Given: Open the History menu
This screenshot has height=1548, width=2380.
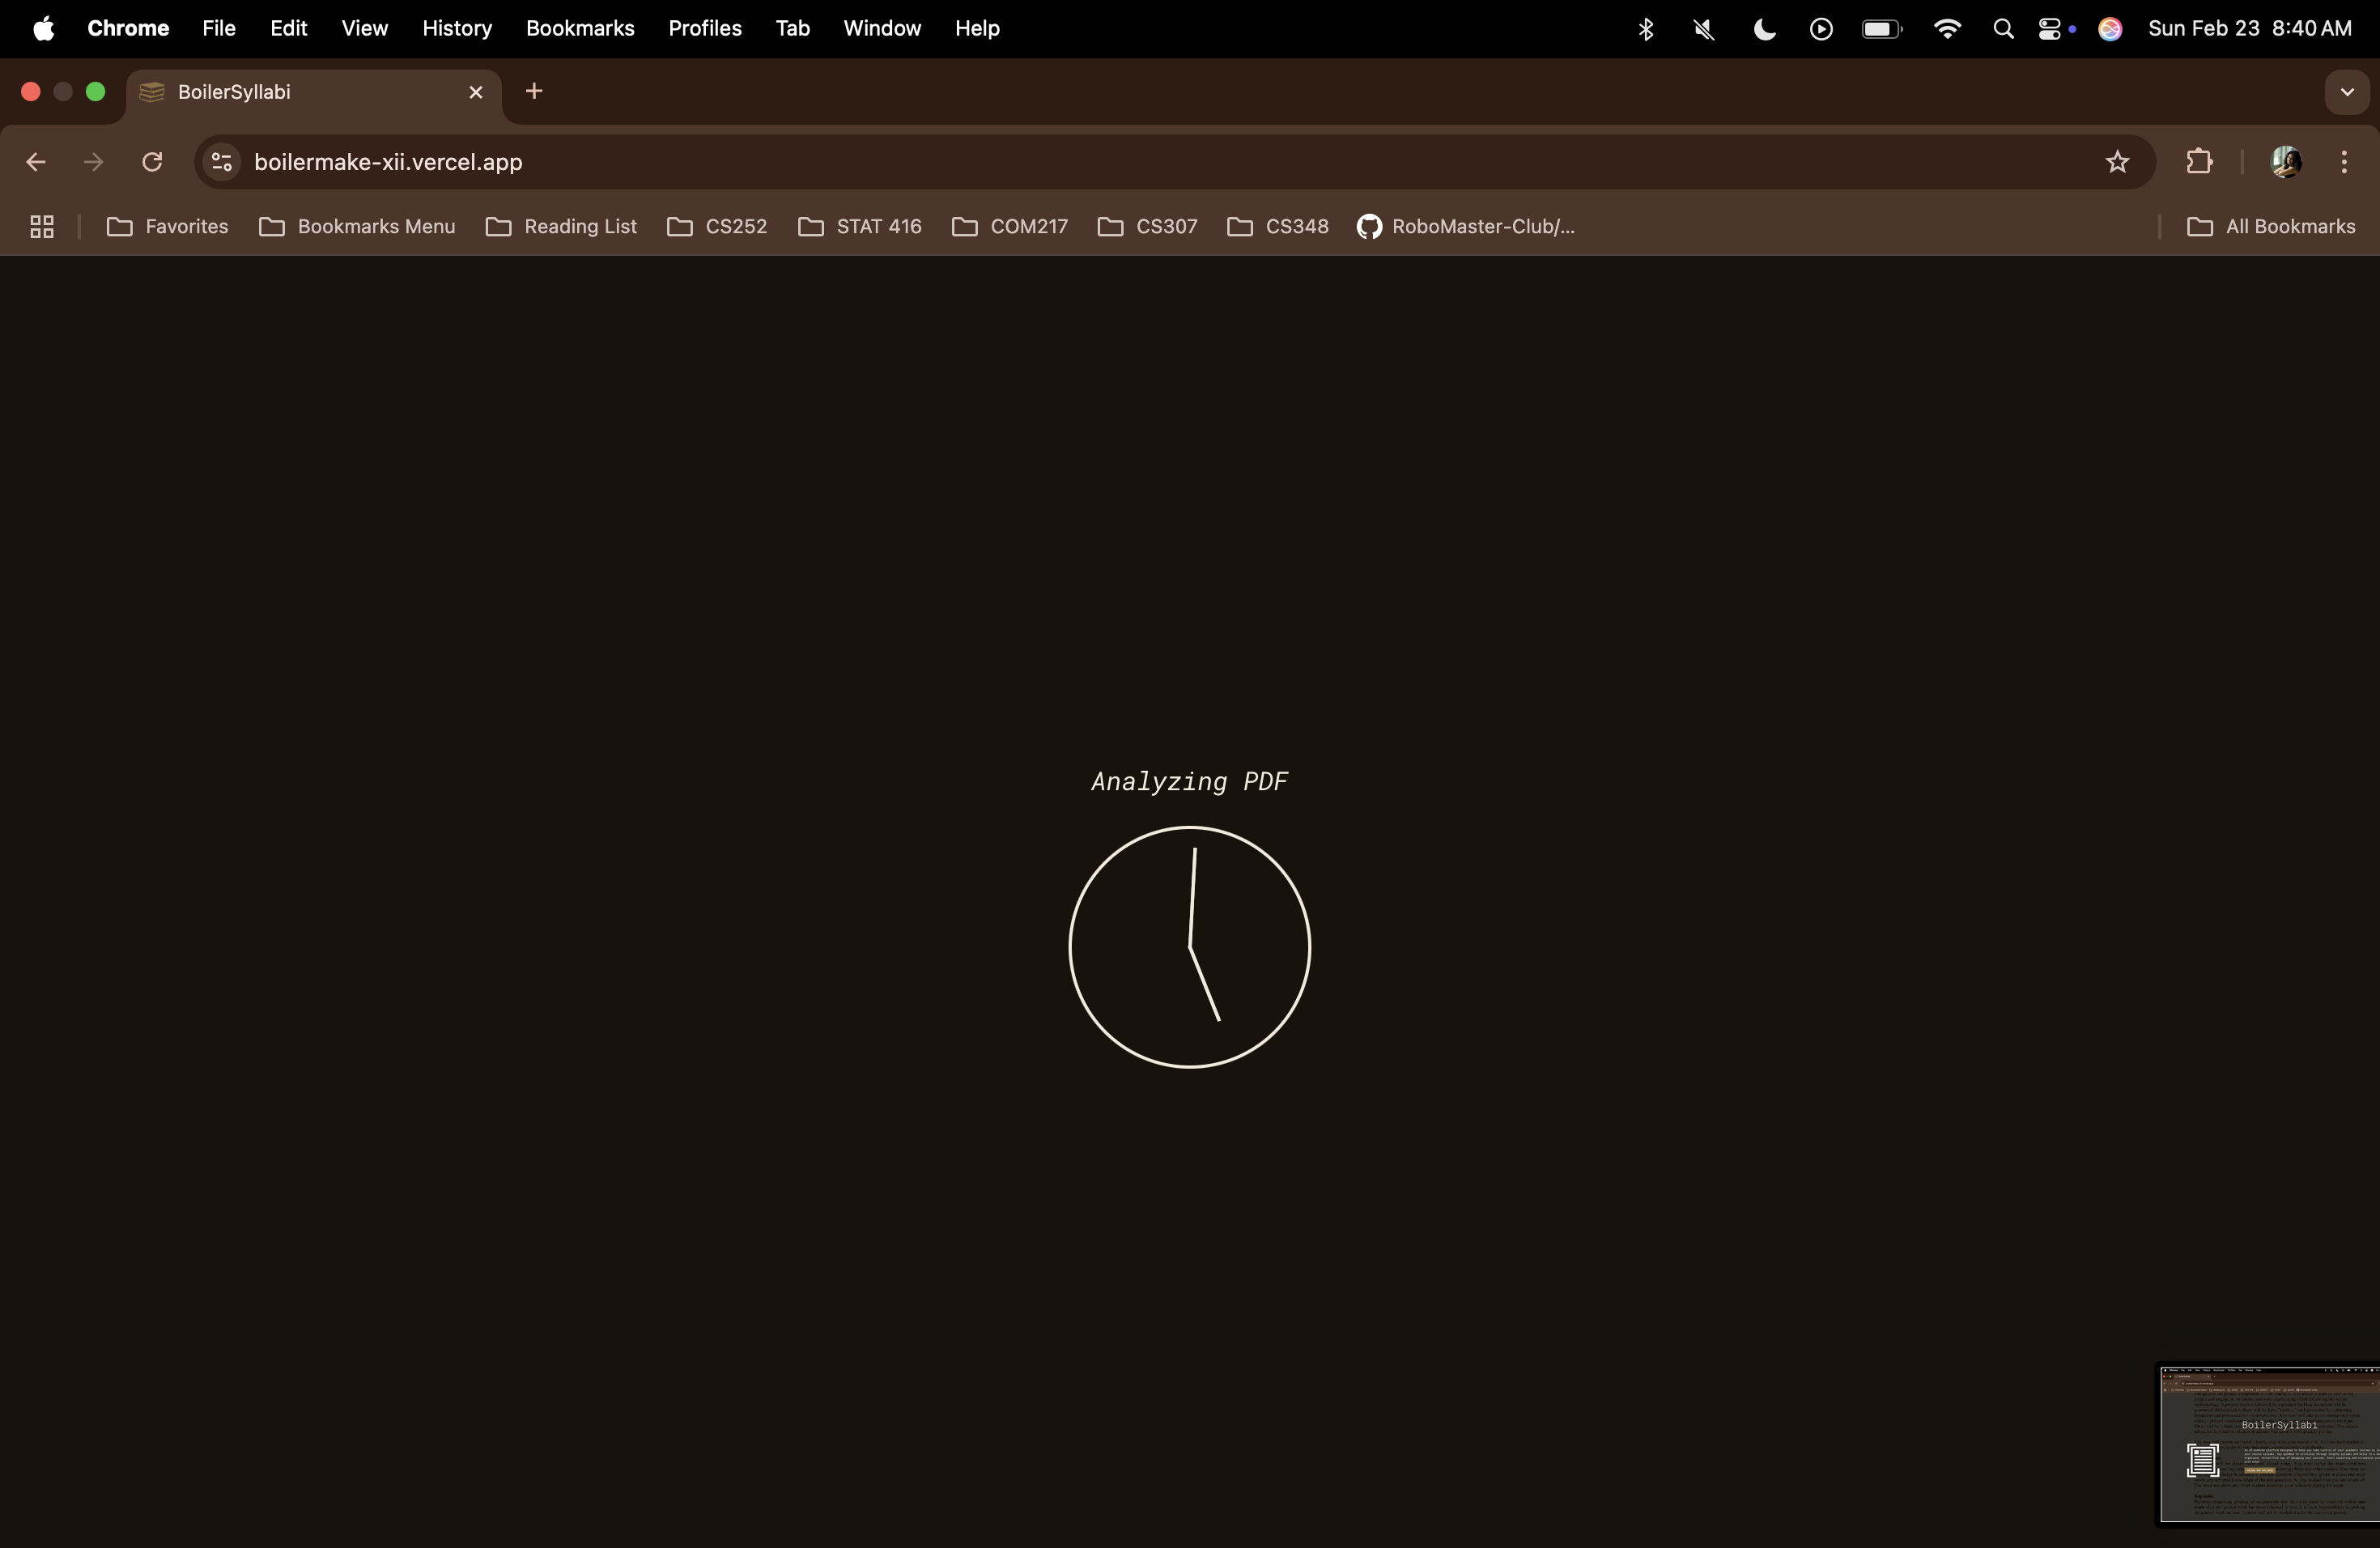Looking at the screenshot, I should pos(457,29).
